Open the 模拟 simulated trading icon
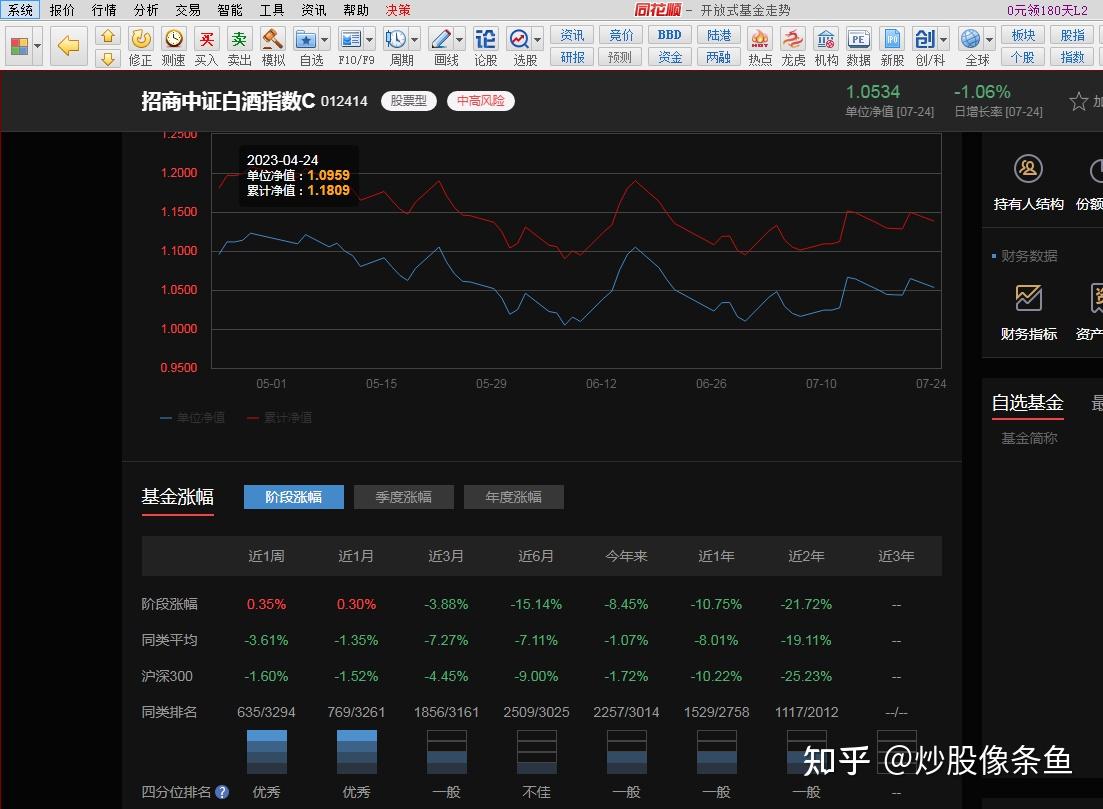The height and width of the screenshot is (809, 1103). [273, 46]
